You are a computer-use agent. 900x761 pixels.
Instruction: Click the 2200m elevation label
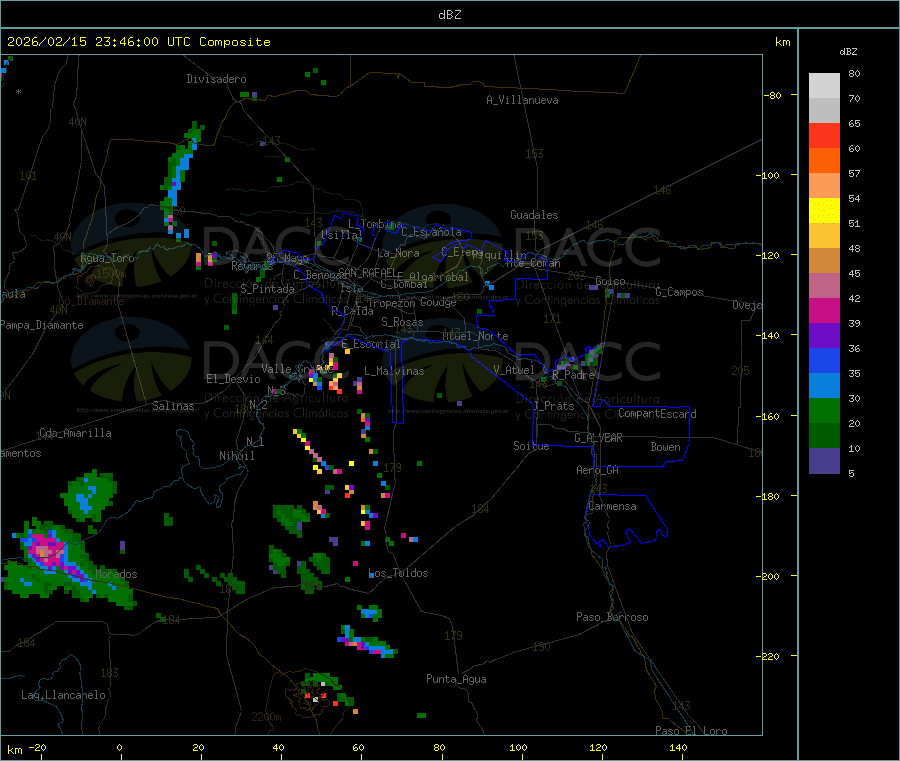[266, 717]
